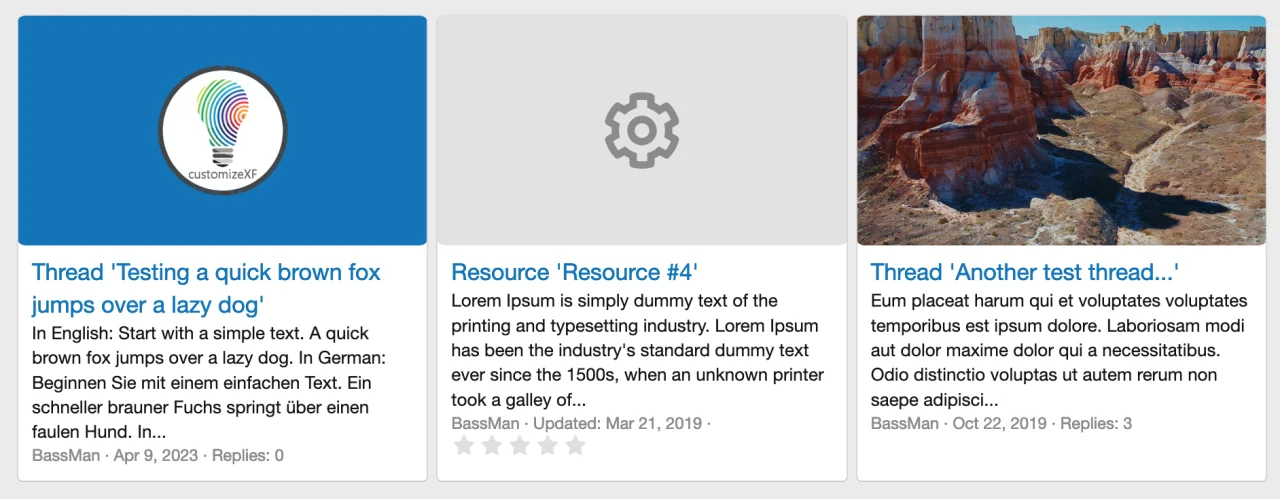Click the Lorem Ipsum description snippet
Viewport: 1280px width, 499px height.
(637, 350)
